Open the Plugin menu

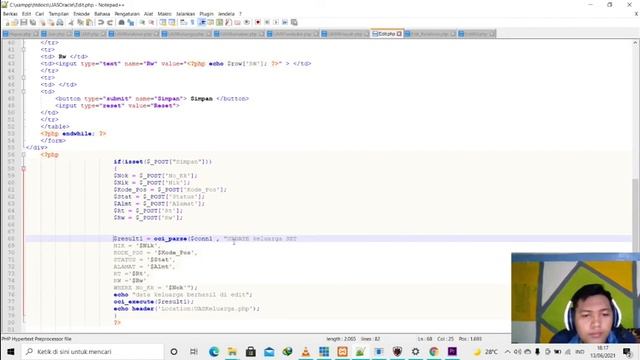(207, 14)
